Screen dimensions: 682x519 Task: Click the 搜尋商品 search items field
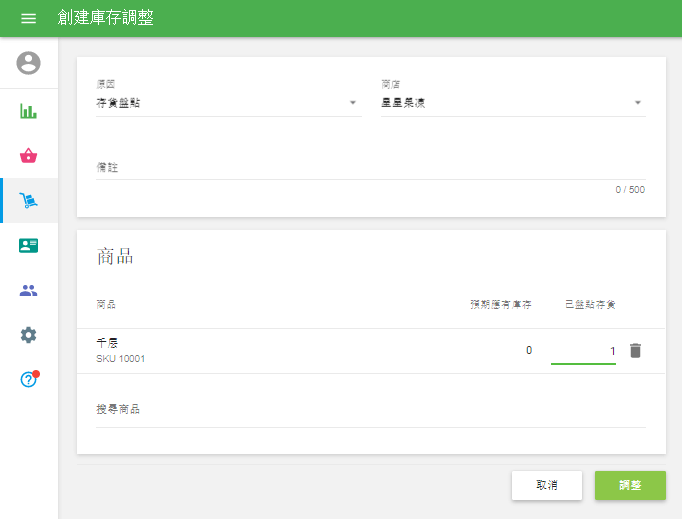370,410
